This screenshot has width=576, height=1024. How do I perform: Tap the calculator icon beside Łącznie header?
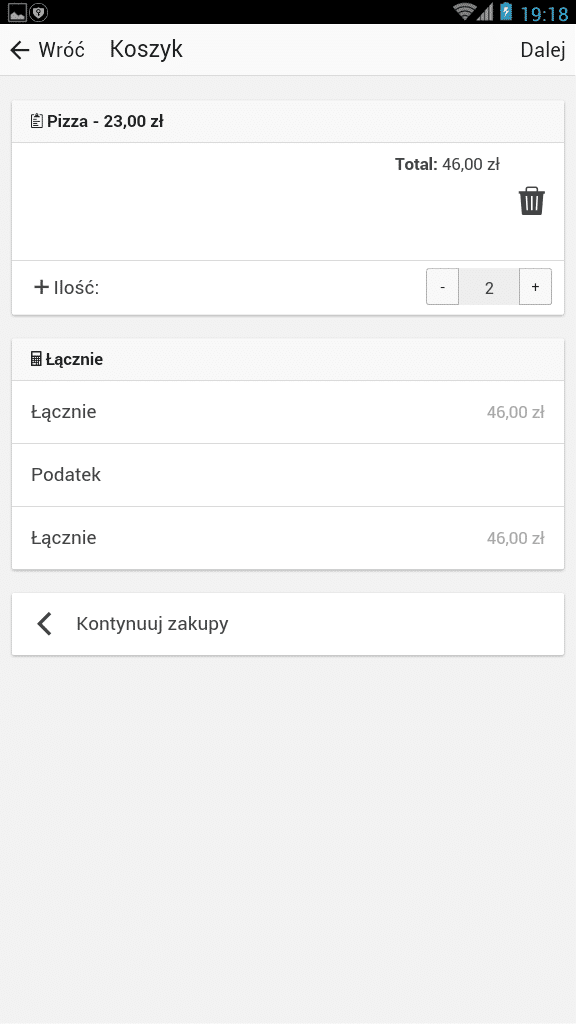coord(37,359)
